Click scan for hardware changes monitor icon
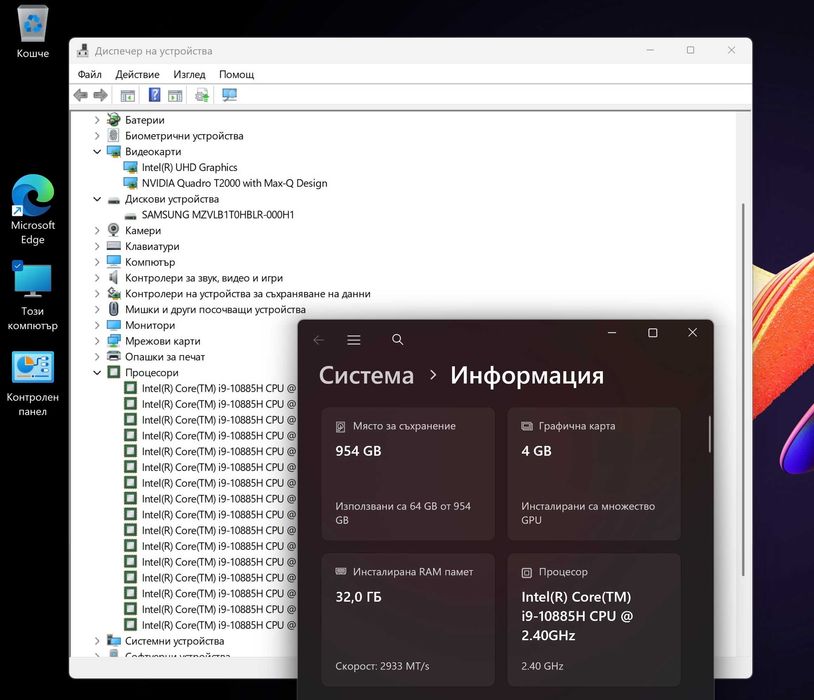Image resolution: width=814 pixels, height=700 pixels. click(229, 95)
